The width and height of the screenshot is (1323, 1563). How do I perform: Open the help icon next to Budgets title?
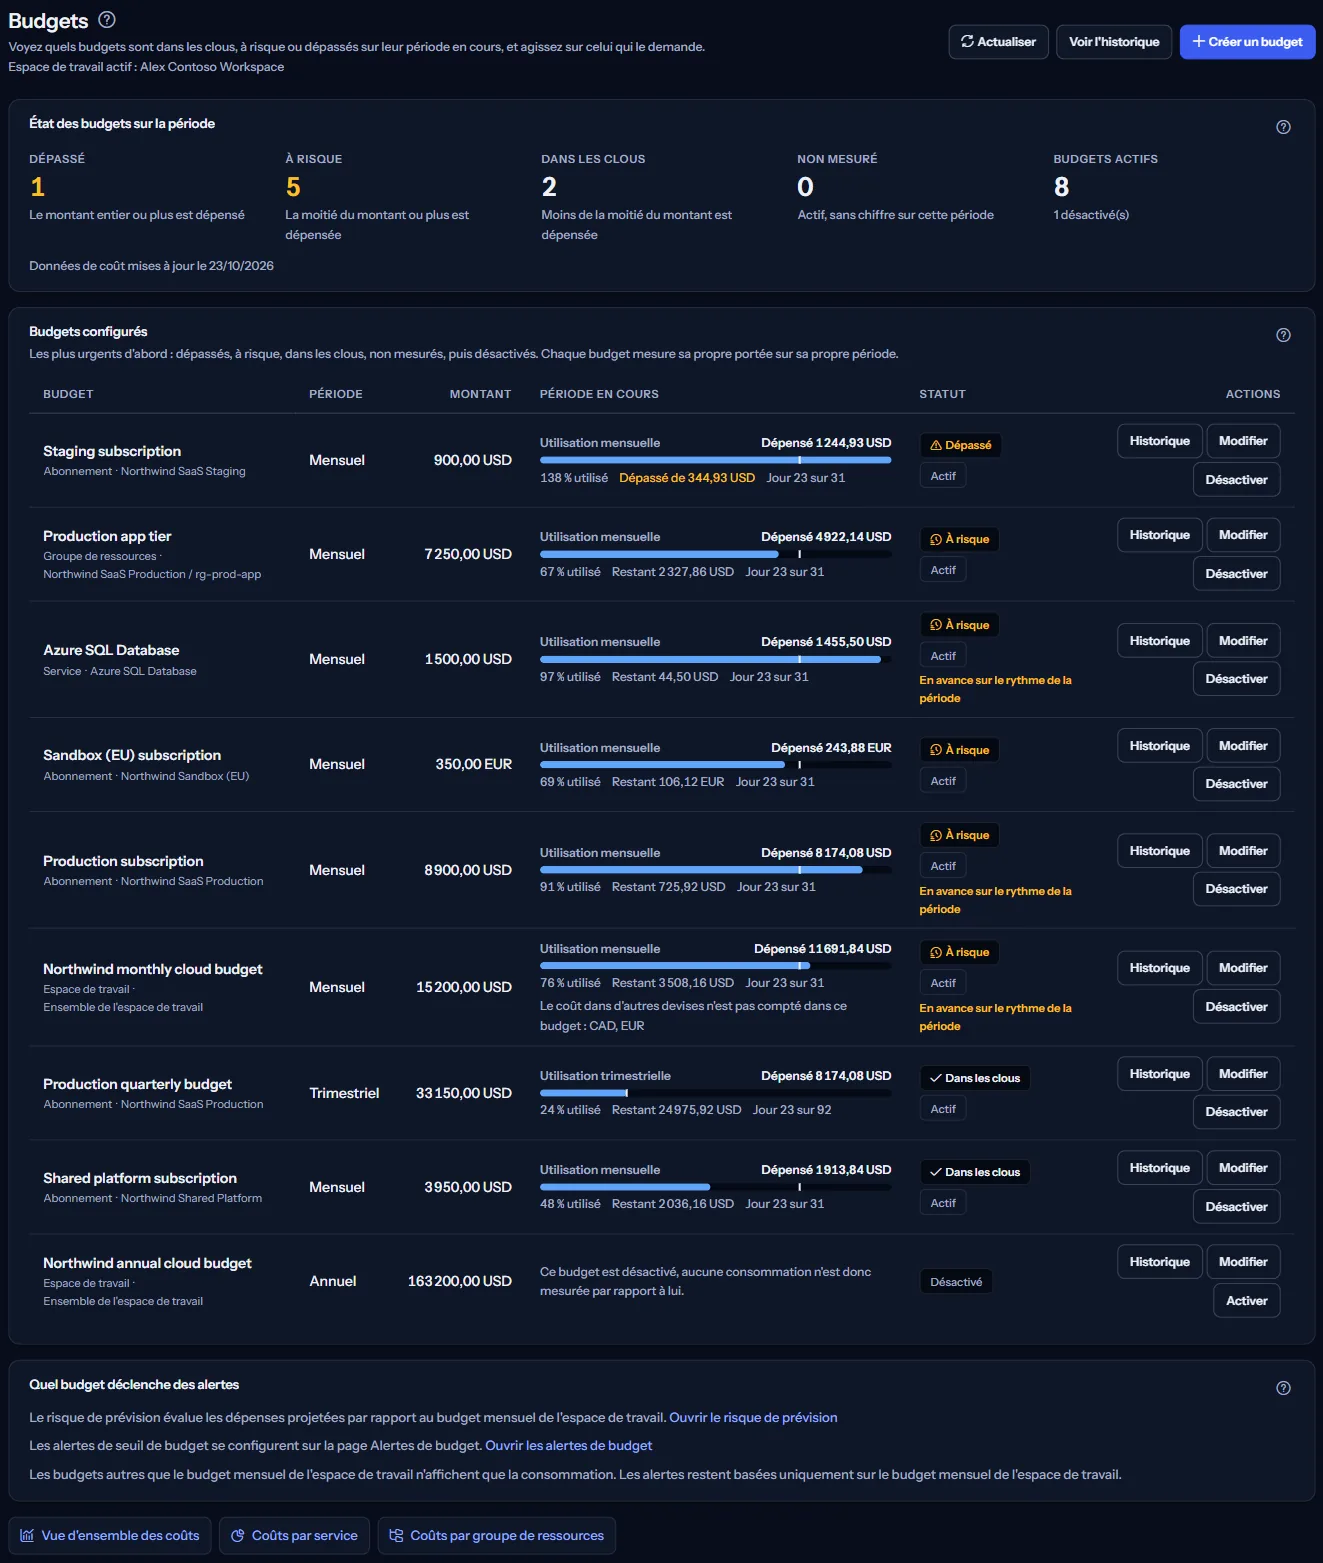107,19
